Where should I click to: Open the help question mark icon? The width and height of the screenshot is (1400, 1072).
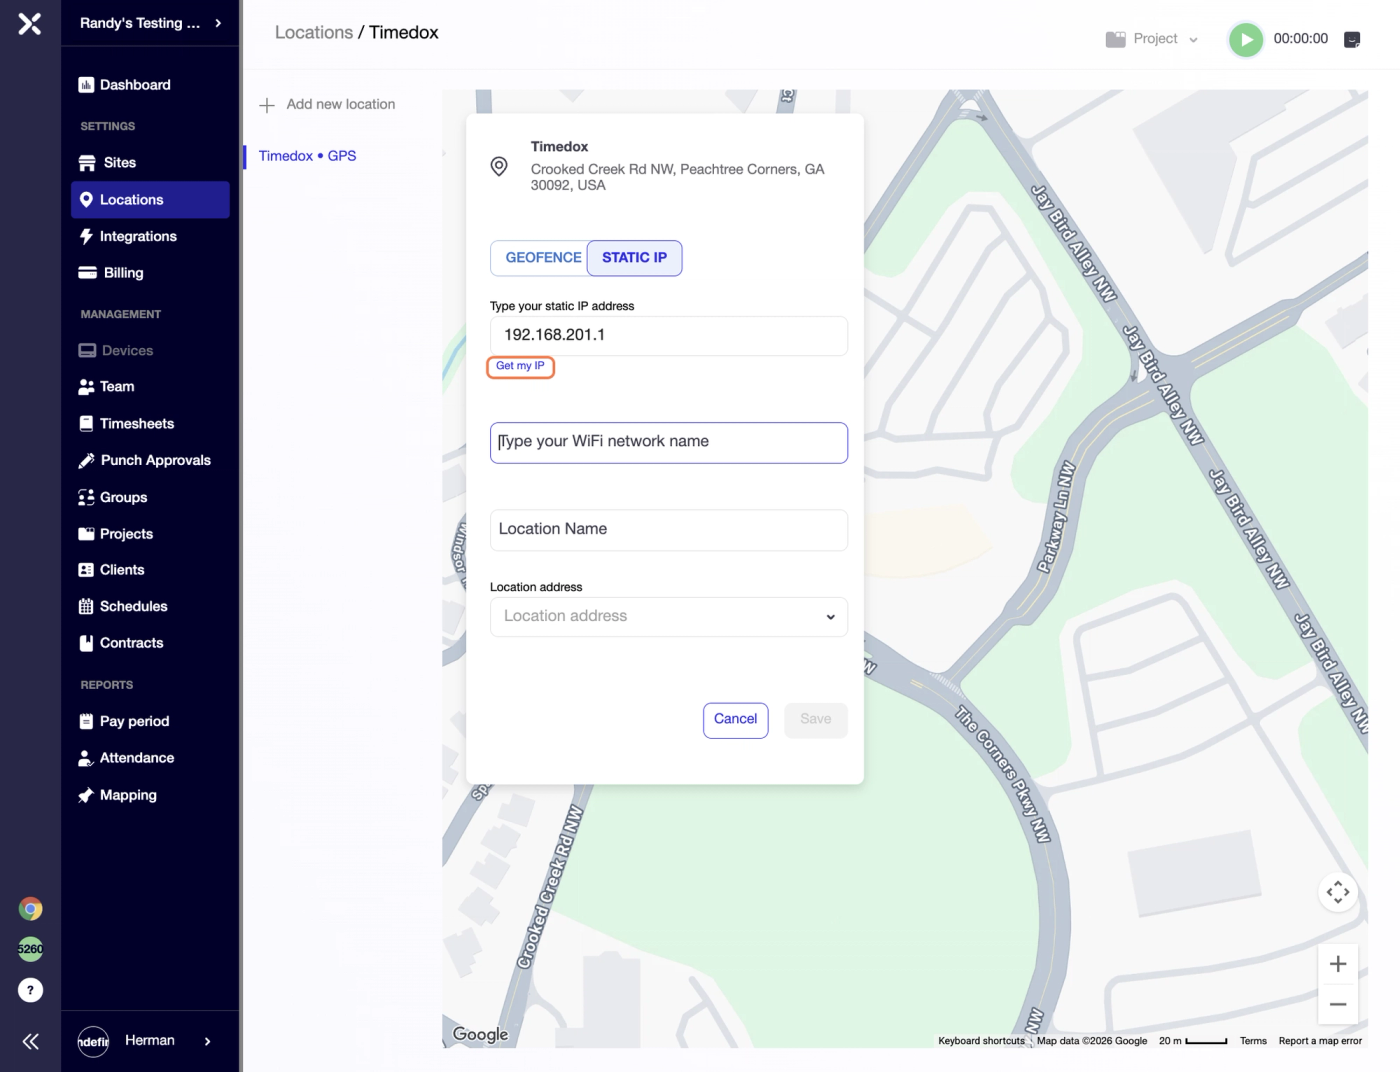tap(30, 990)
